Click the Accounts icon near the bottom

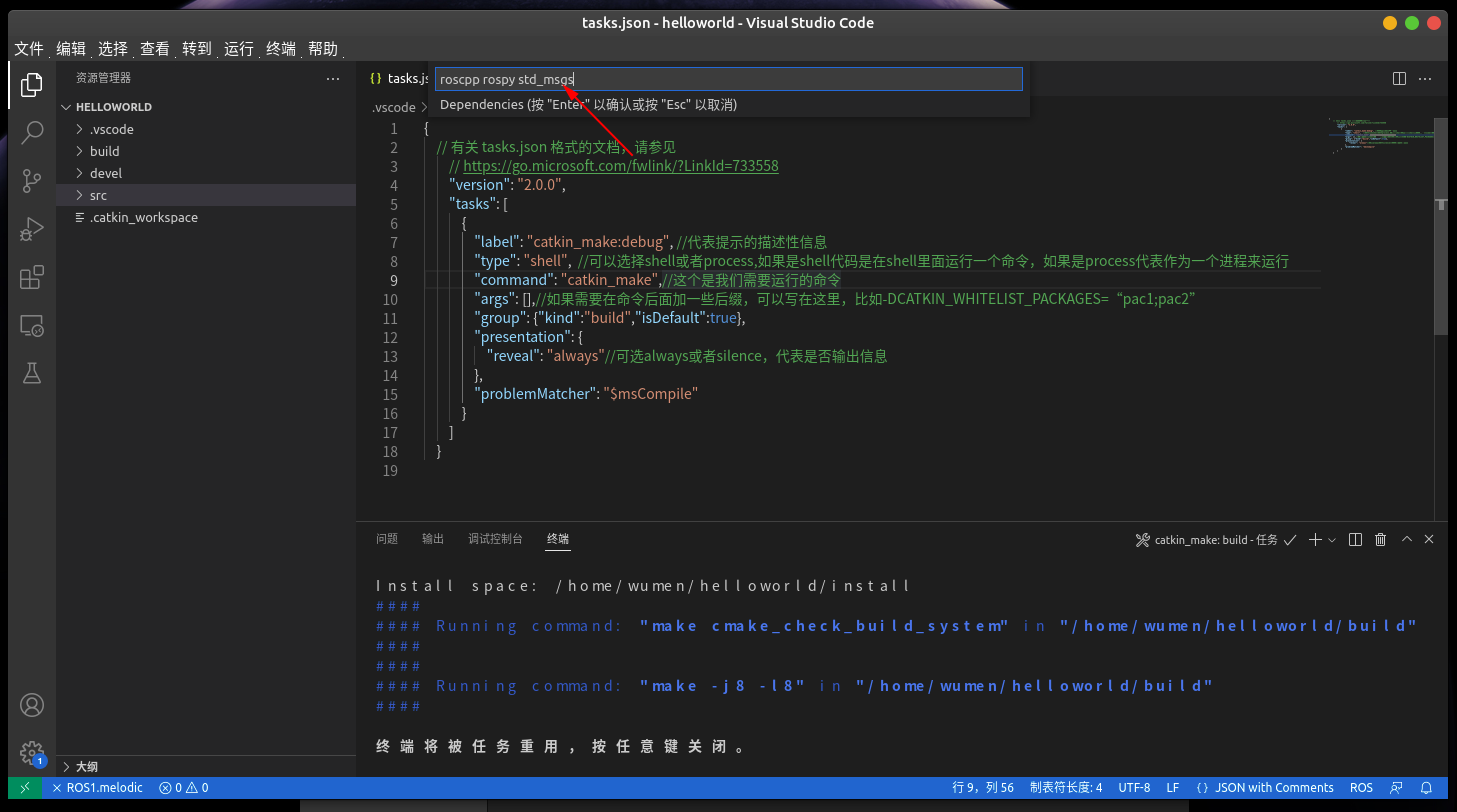tap(31, 705)
